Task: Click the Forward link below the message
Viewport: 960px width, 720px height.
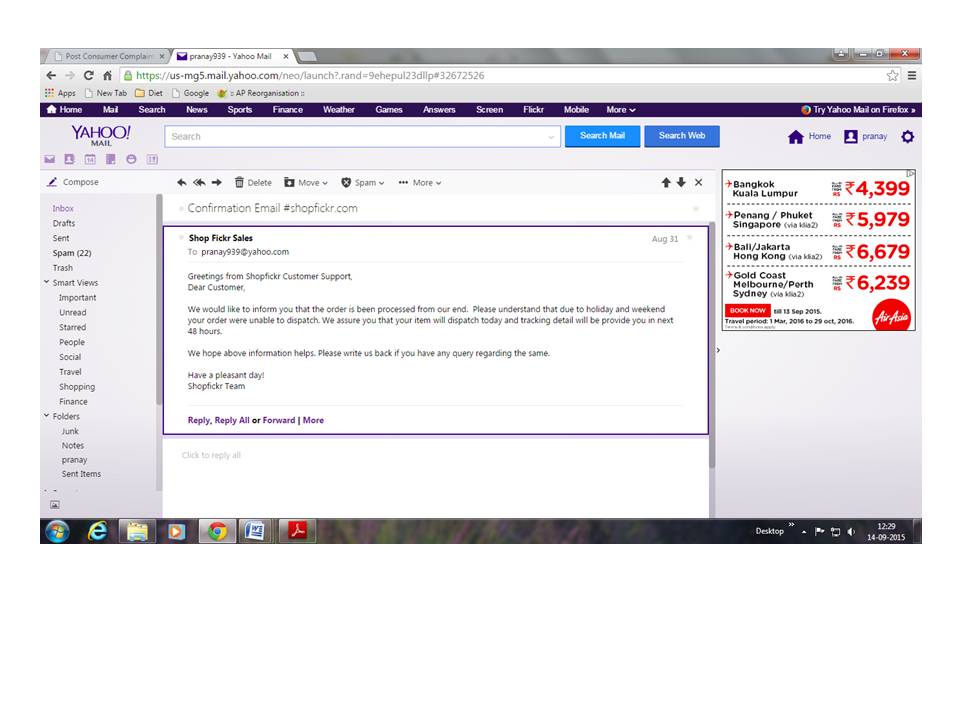Action: [x=279, y=421]
